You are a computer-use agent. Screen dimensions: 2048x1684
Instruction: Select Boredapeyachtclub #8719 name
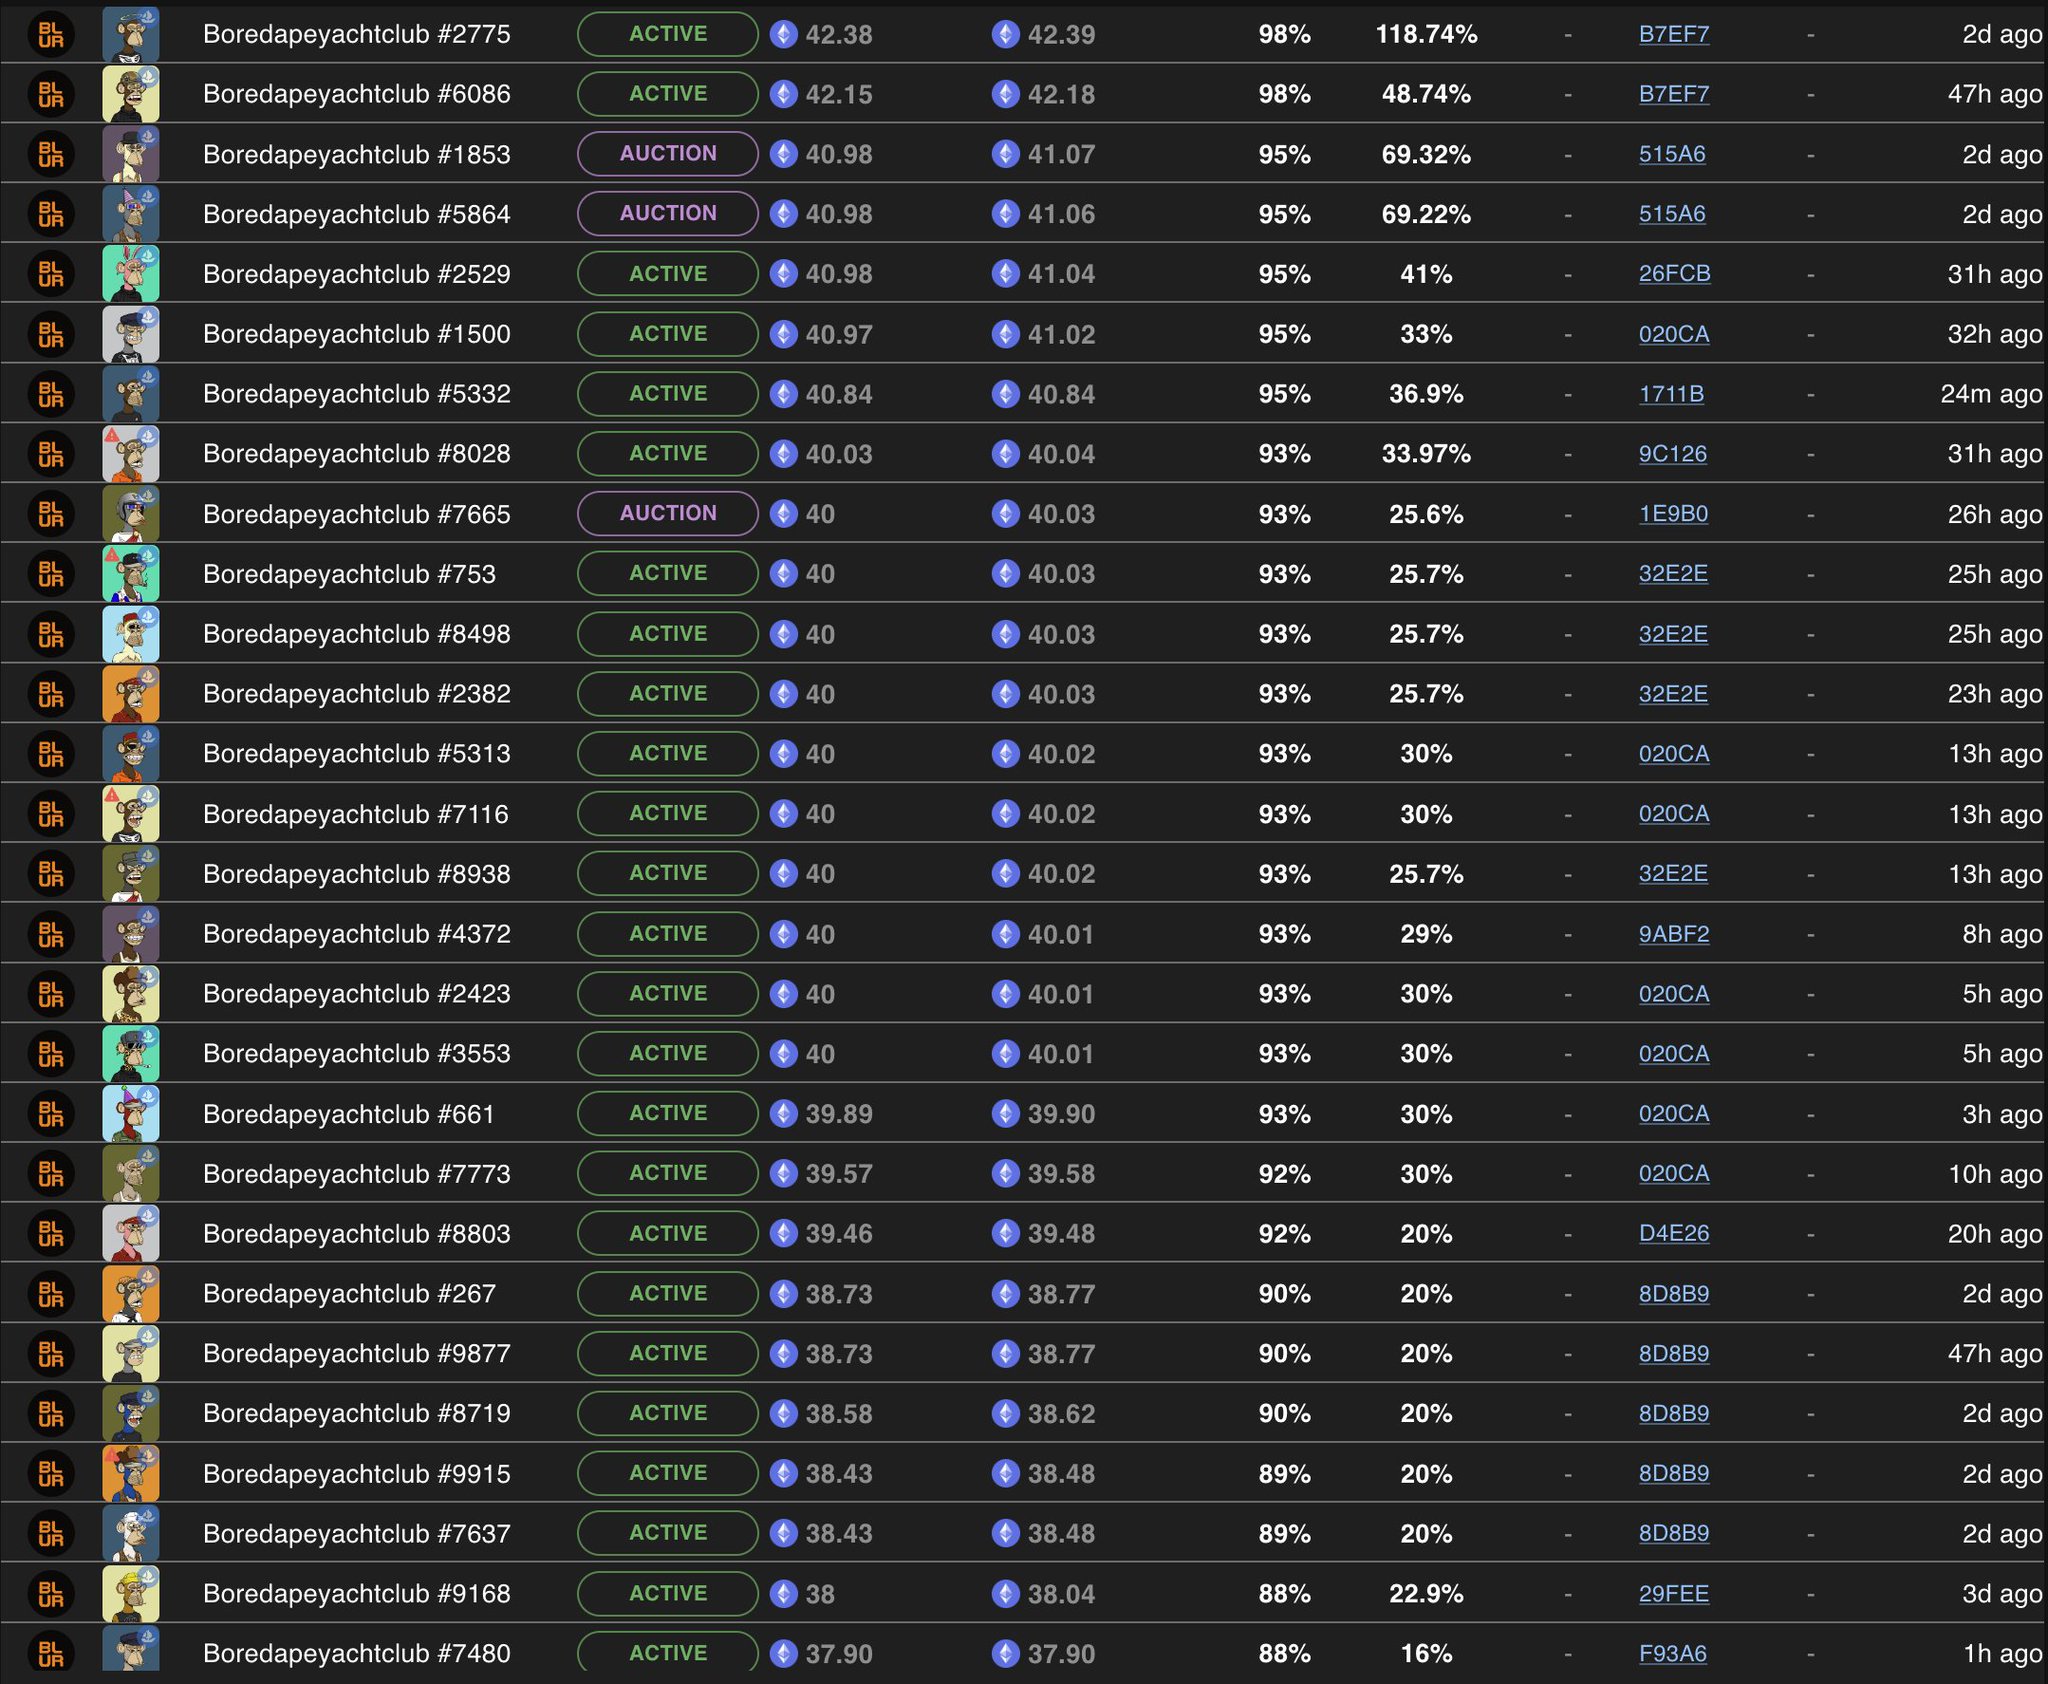(x=357, y=1414)
